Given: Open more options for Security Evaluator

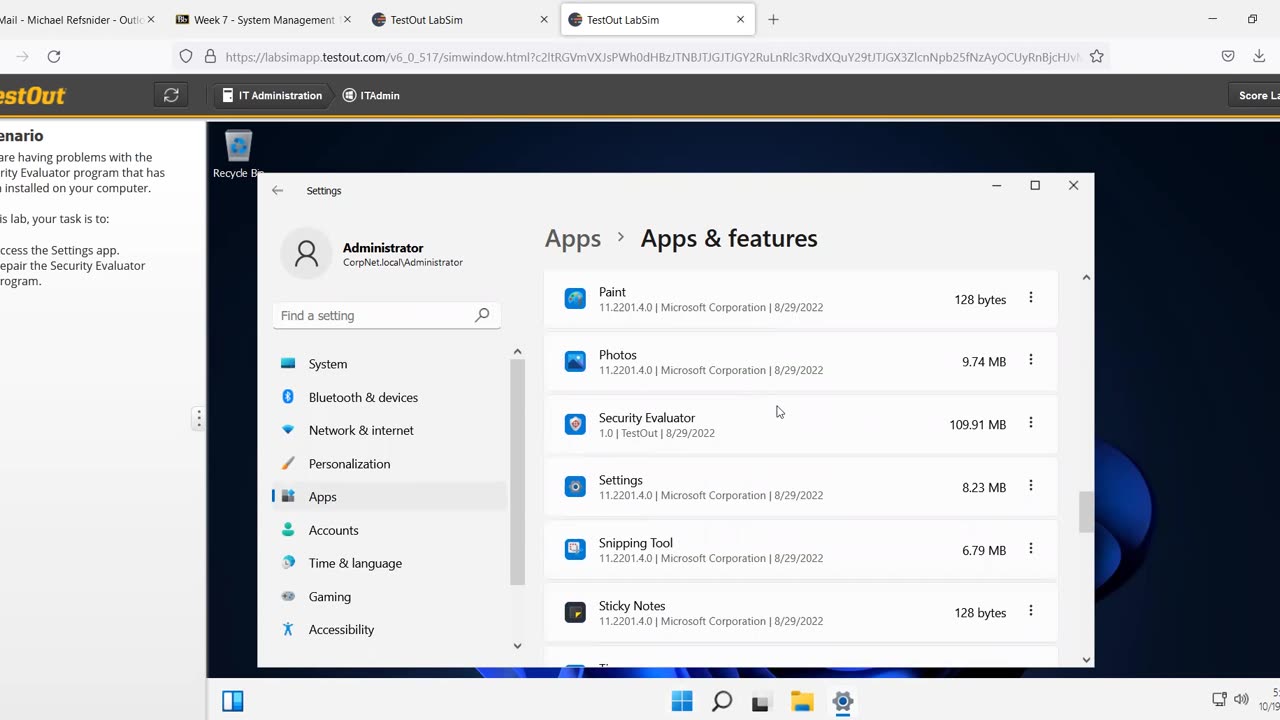Looking at the screenshot, I should 1031,423.
